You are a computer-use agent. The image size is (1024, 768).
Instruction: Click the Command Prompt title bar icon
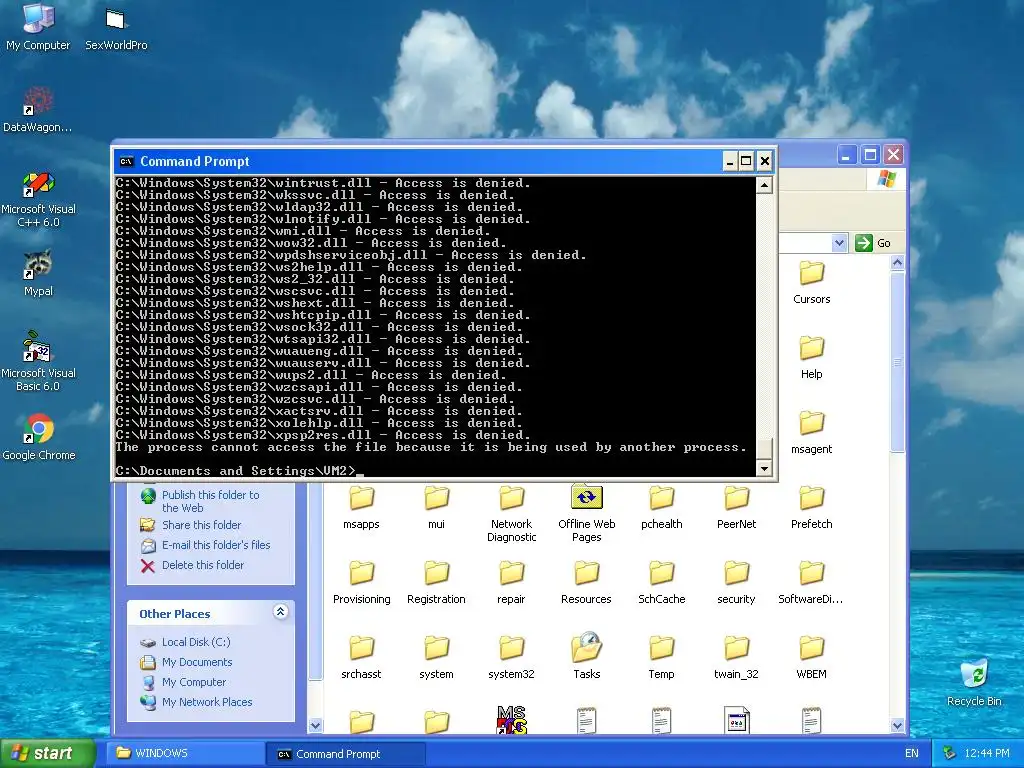point(127,161)
